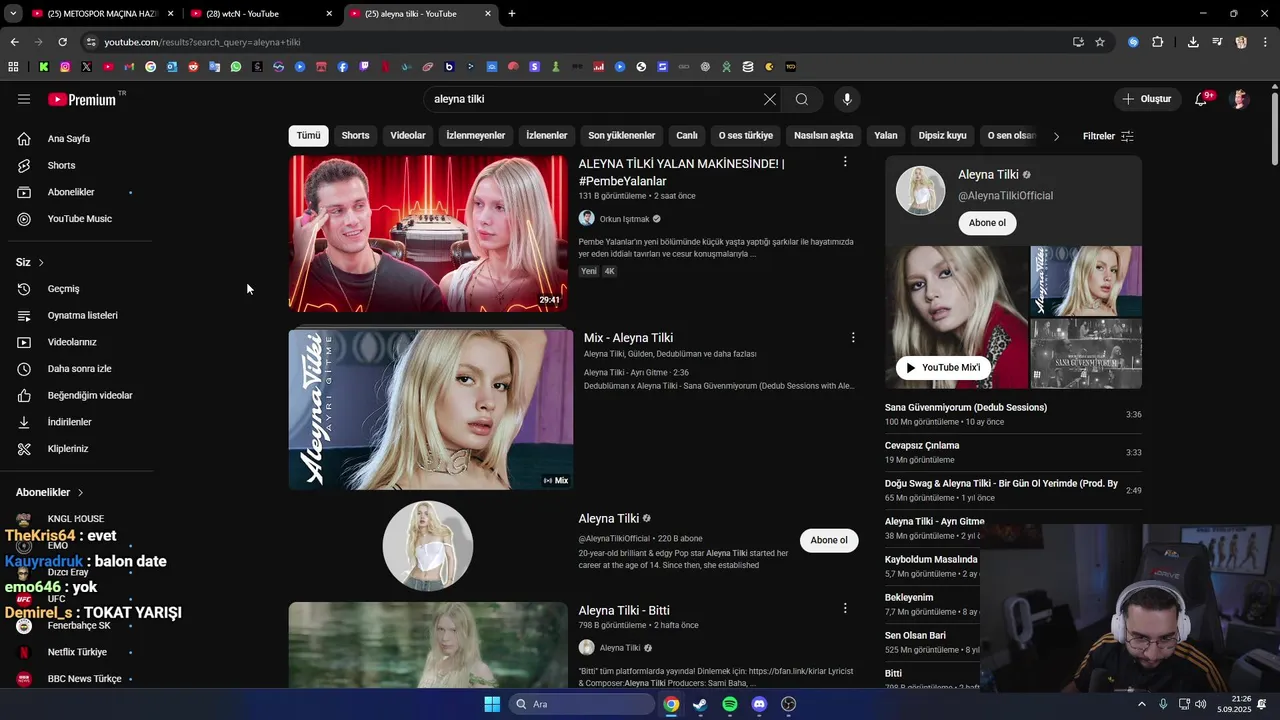Open the Mix Aleyna Tilki thumbnail
Viewport: 1280px width, 720px height.
coord(431,409)
